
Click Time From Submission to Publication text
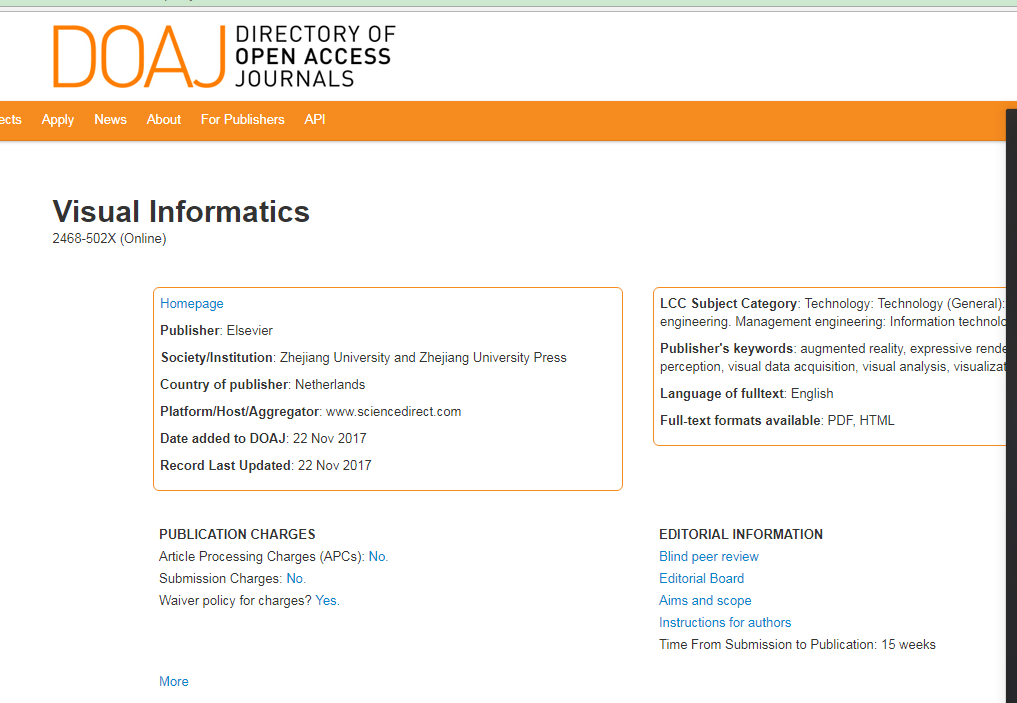[797, 645]
